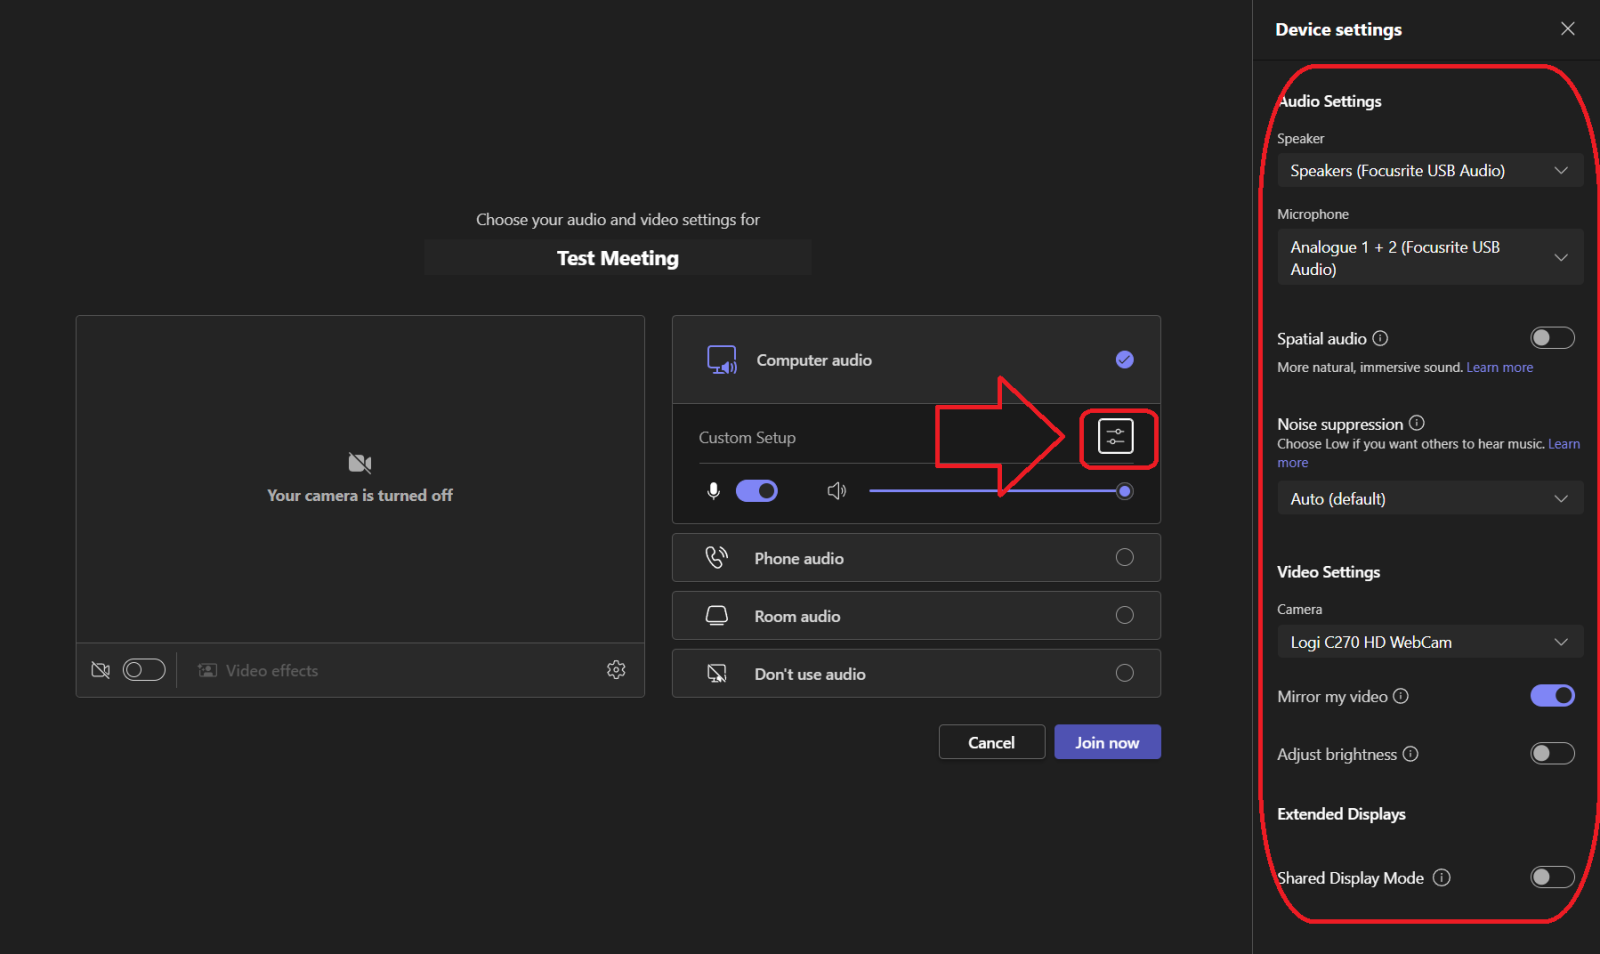The width and height of the screenshot is (1600, 954).
Task: Click the speaker volume slider
Action: pos(995,491)
